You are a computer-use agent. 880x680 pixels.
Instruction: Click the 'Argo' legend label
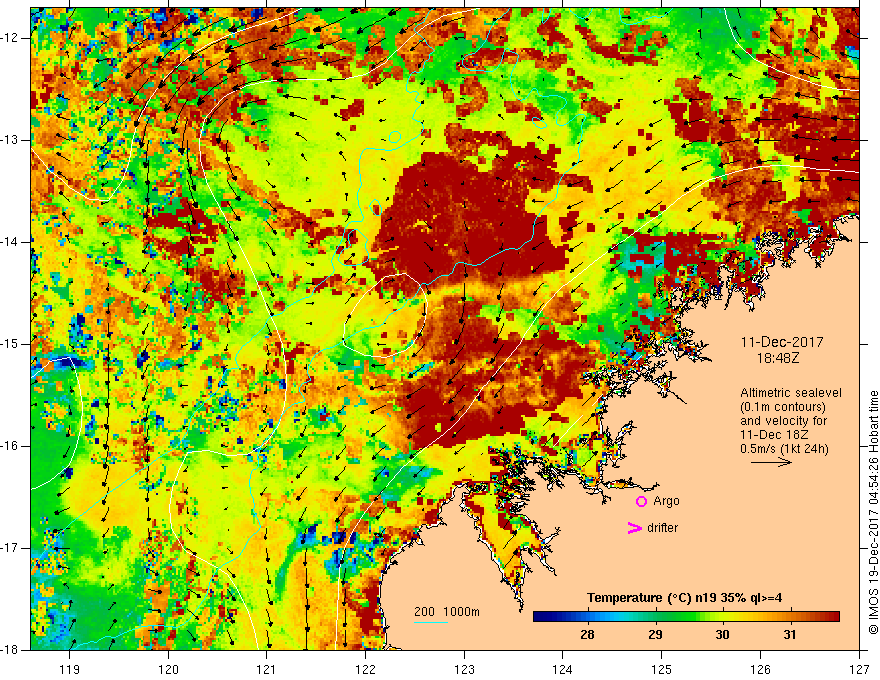coord(666,502)
